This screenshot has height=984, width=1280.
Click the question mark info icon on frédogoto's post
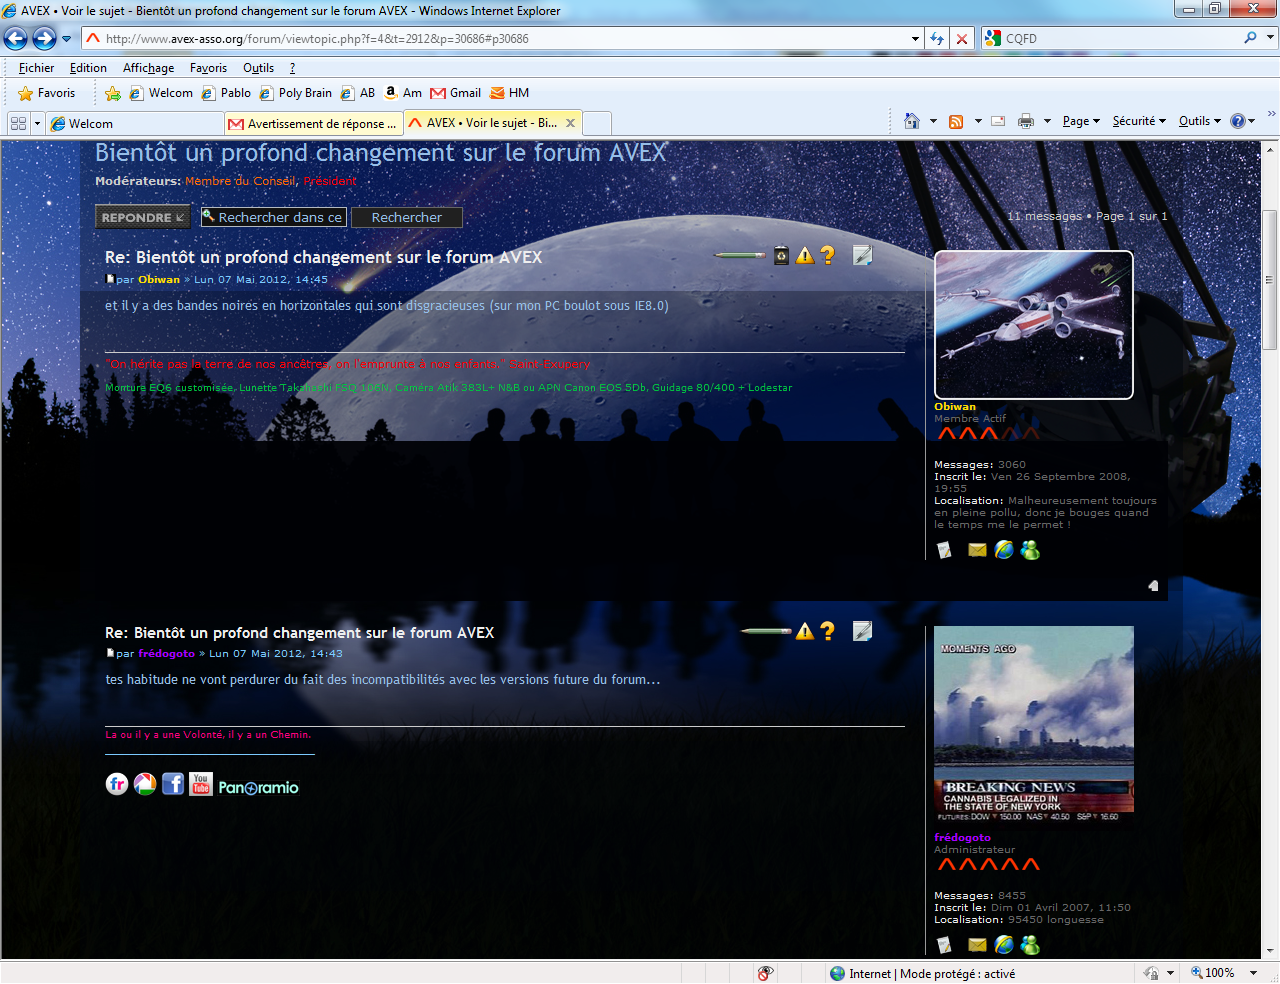827,630
